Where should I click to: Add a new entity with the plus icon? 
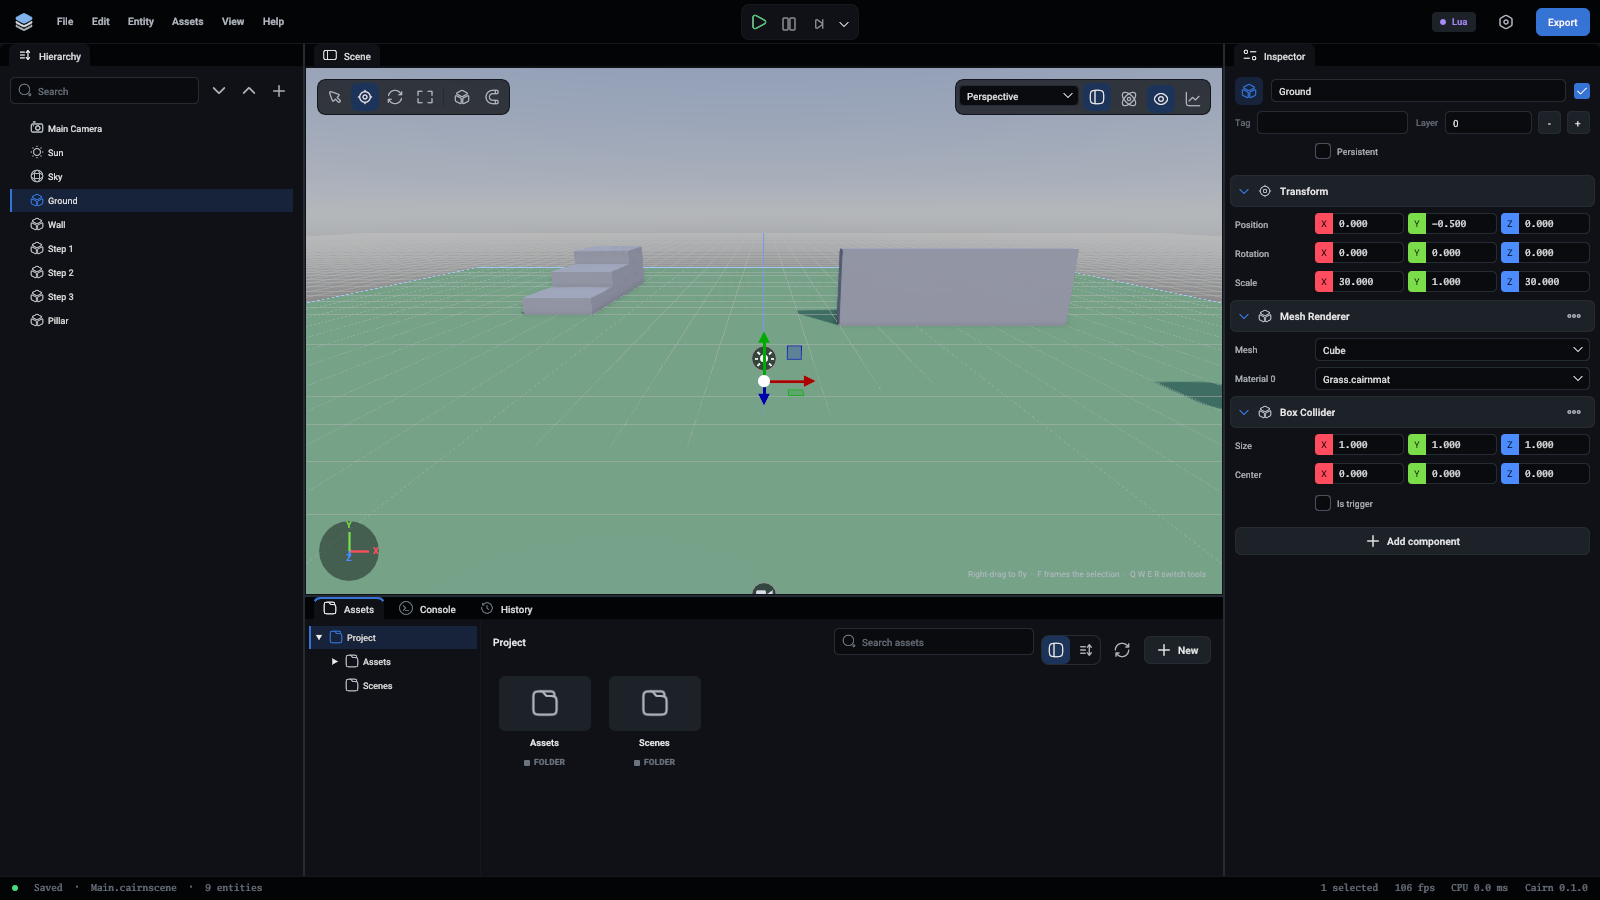279,91
